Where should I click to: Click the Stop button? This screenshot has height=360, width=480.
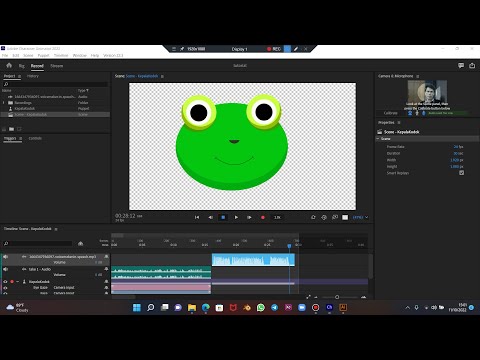click(223, 217)
